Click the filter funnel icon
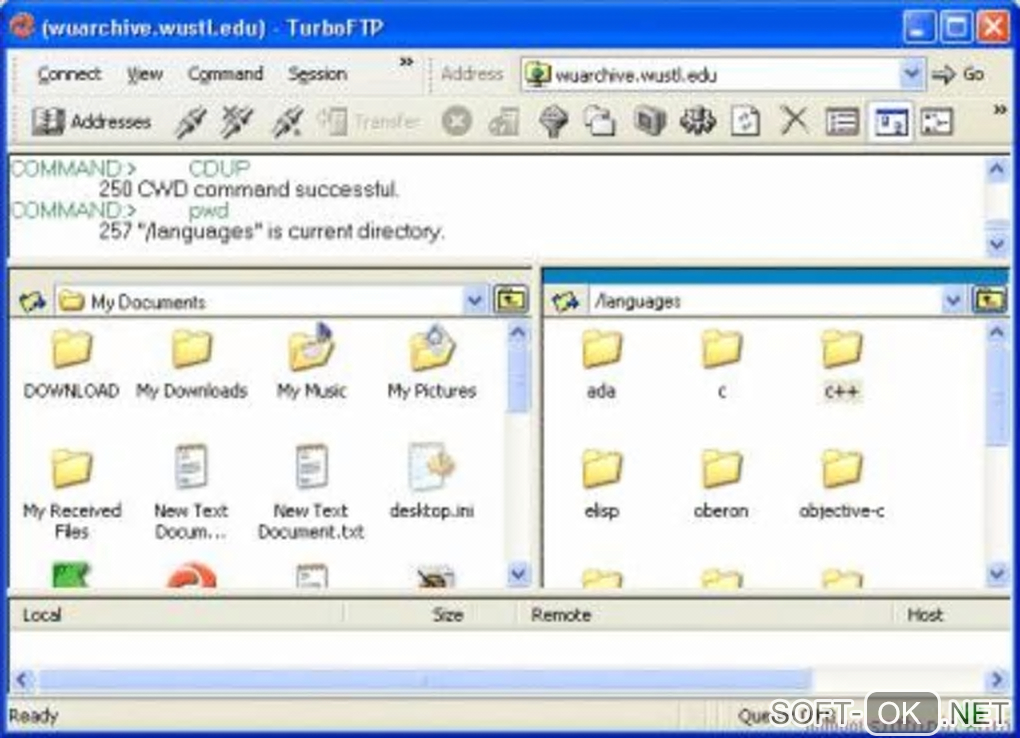 (x=554, y=122)
